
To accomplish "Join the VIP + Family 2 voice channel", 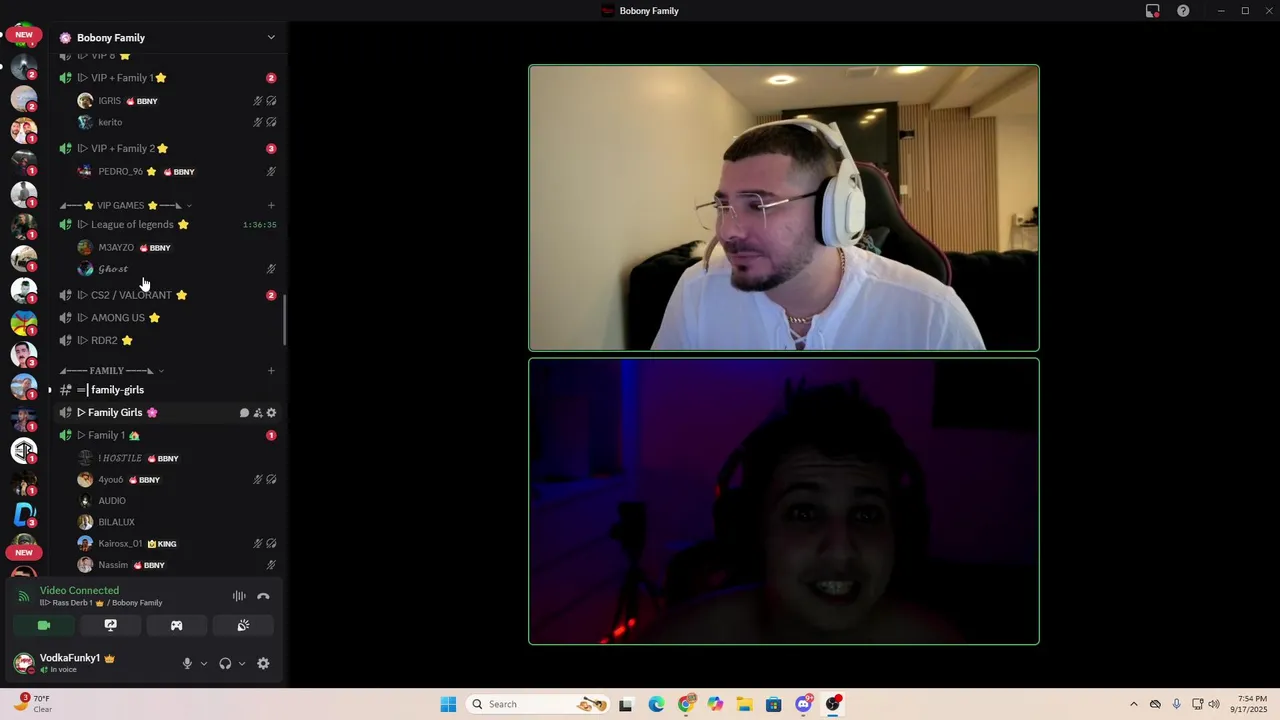I will pyautogui.click(x=167, y=148).
